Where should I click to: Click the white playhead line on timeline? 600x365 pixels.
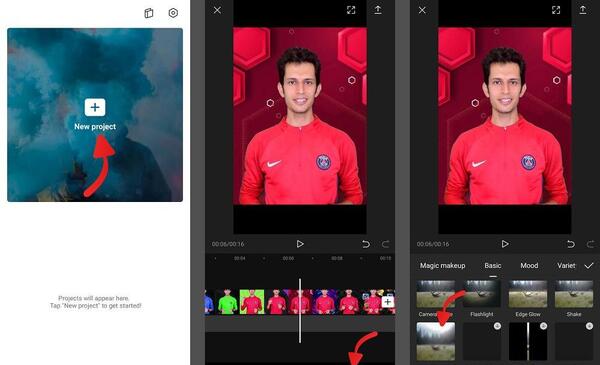[300, 311]
